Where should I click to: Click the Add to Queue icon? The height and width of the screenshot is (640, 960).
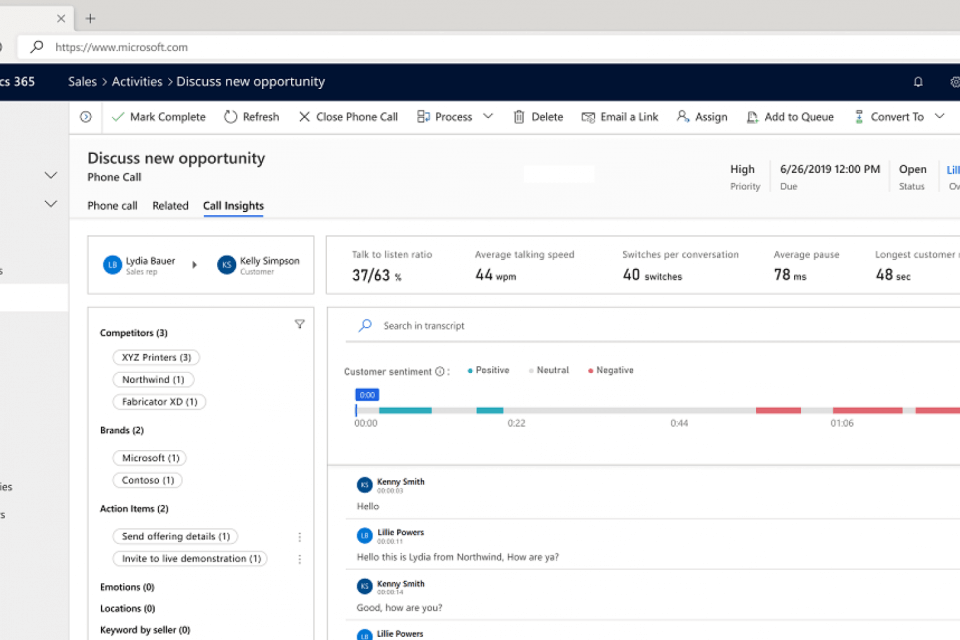(752, 117)
